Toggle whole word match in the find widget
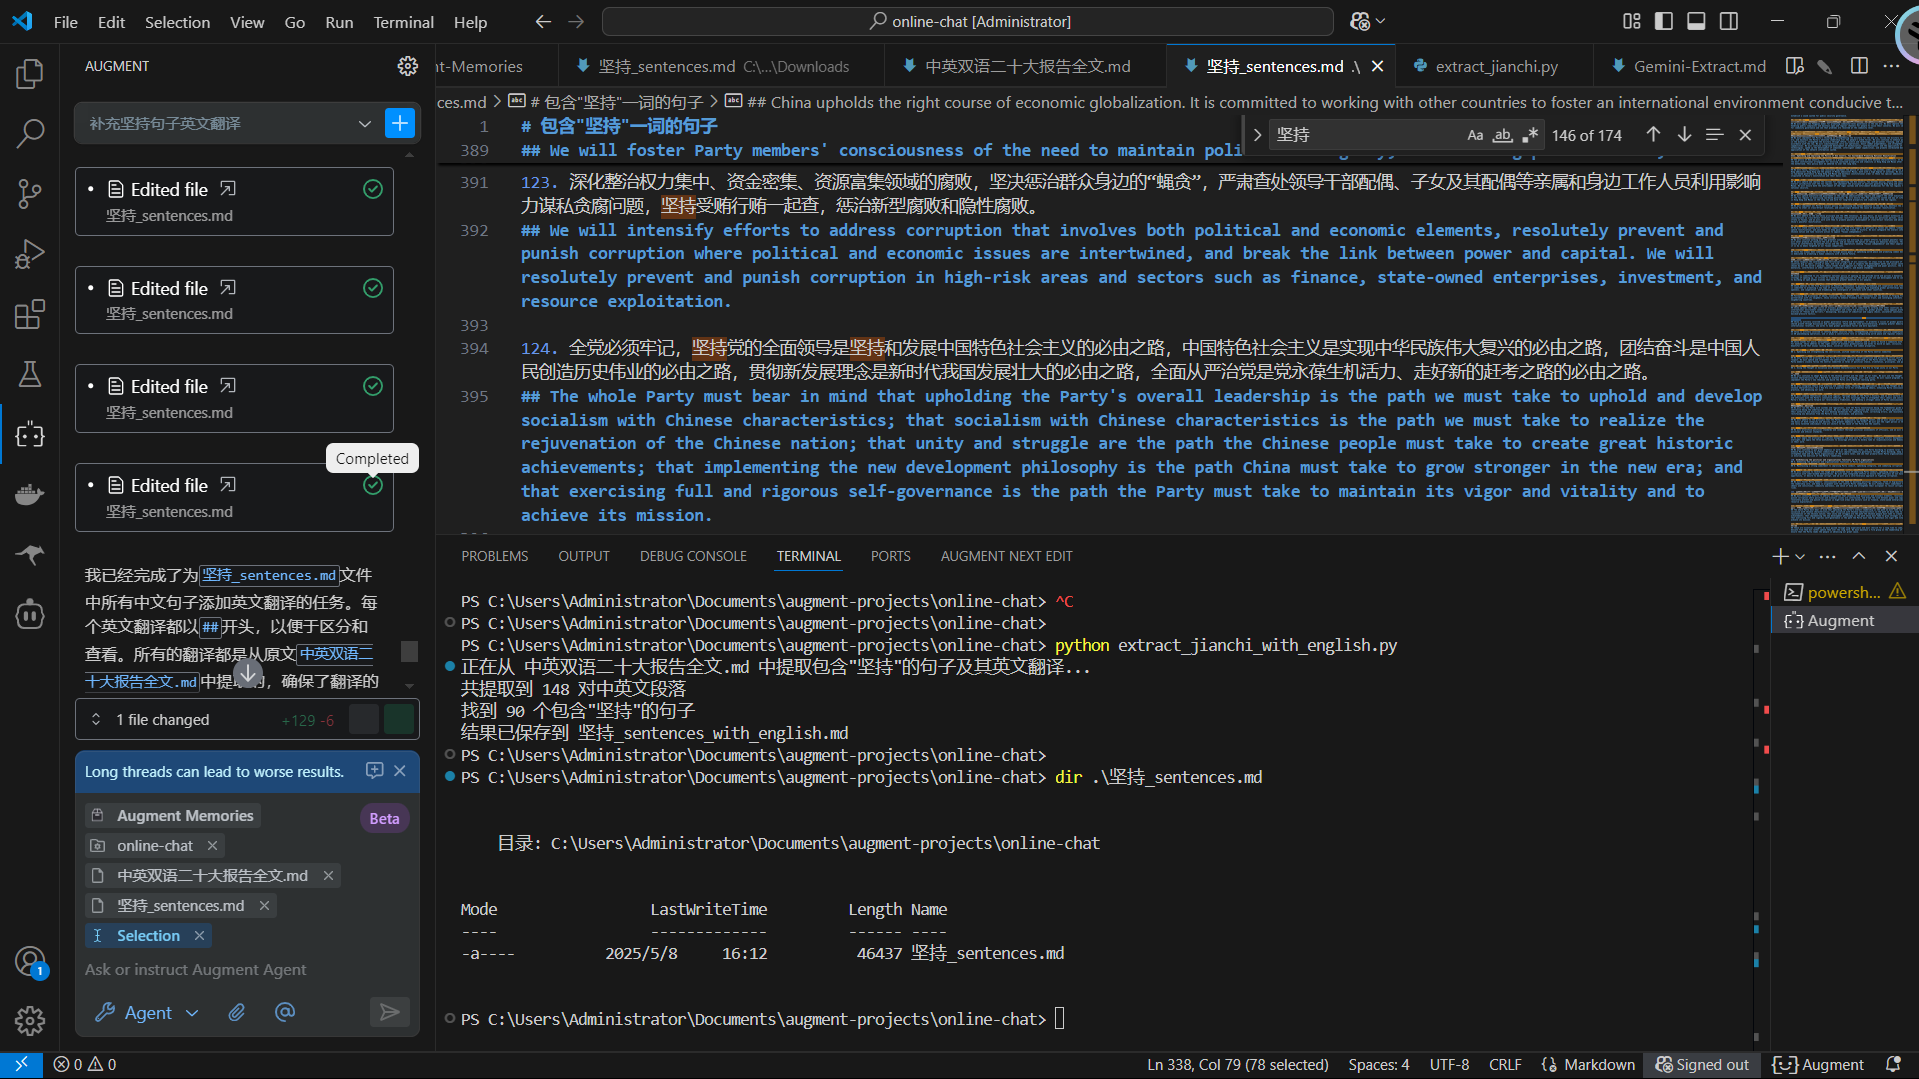This screenshot has height=1079, width=1919. tap(1502, 134)
